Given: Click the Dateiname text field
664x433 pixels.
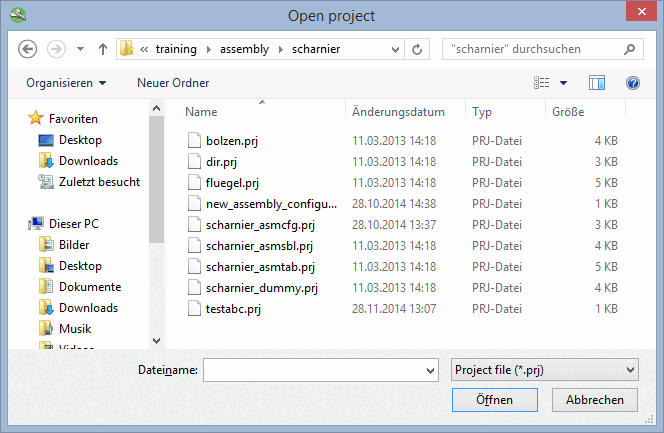Looking at the screenshot, I should pyautogui.click(x=315, y=370).
